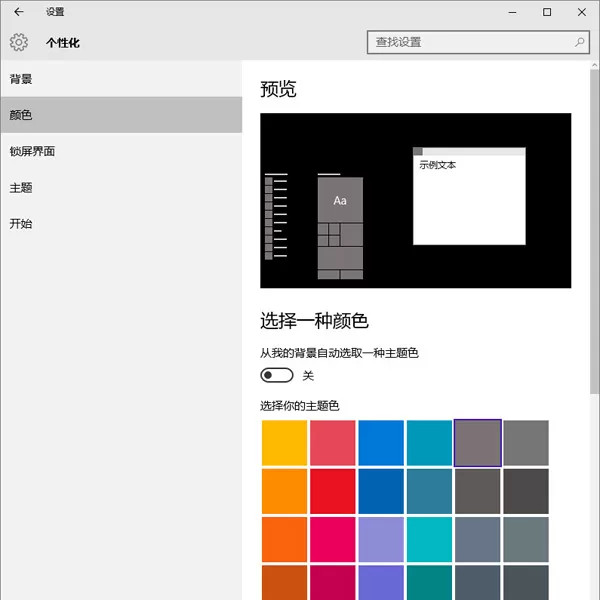Focus the 查找设置 search field
This screenshot has width=600, height=600.
[478, 42]
